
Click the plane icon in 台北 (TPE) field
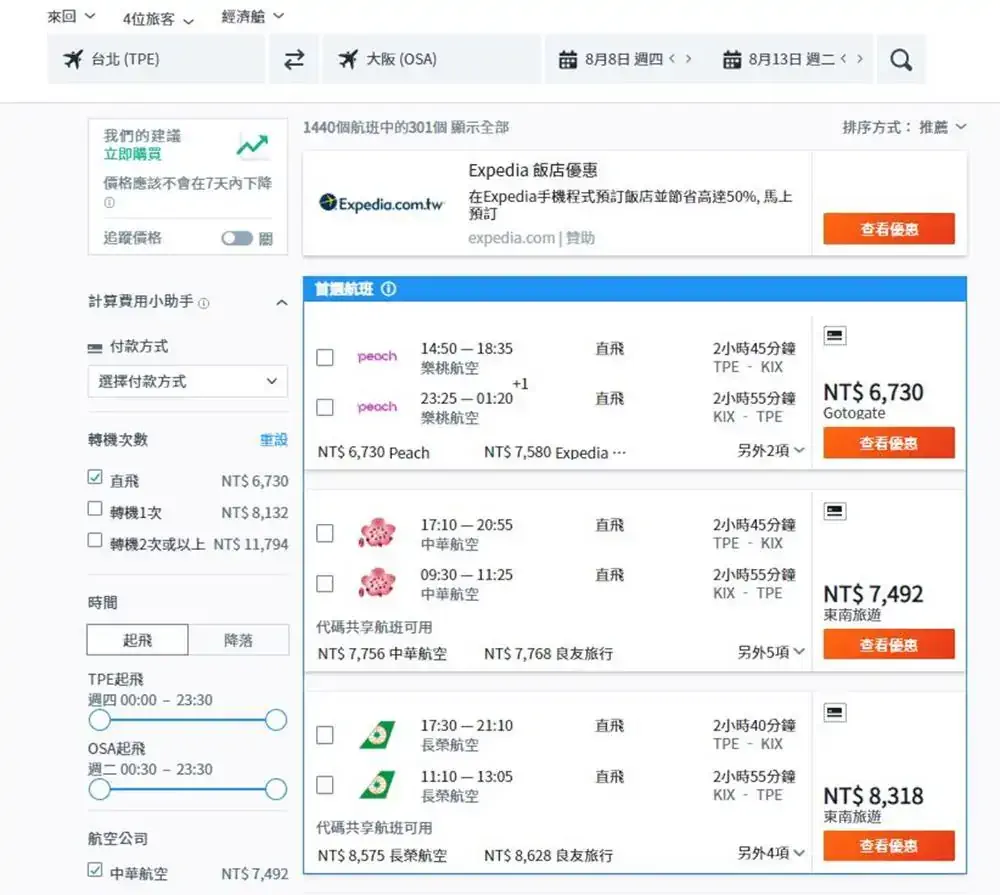point(73,59)
